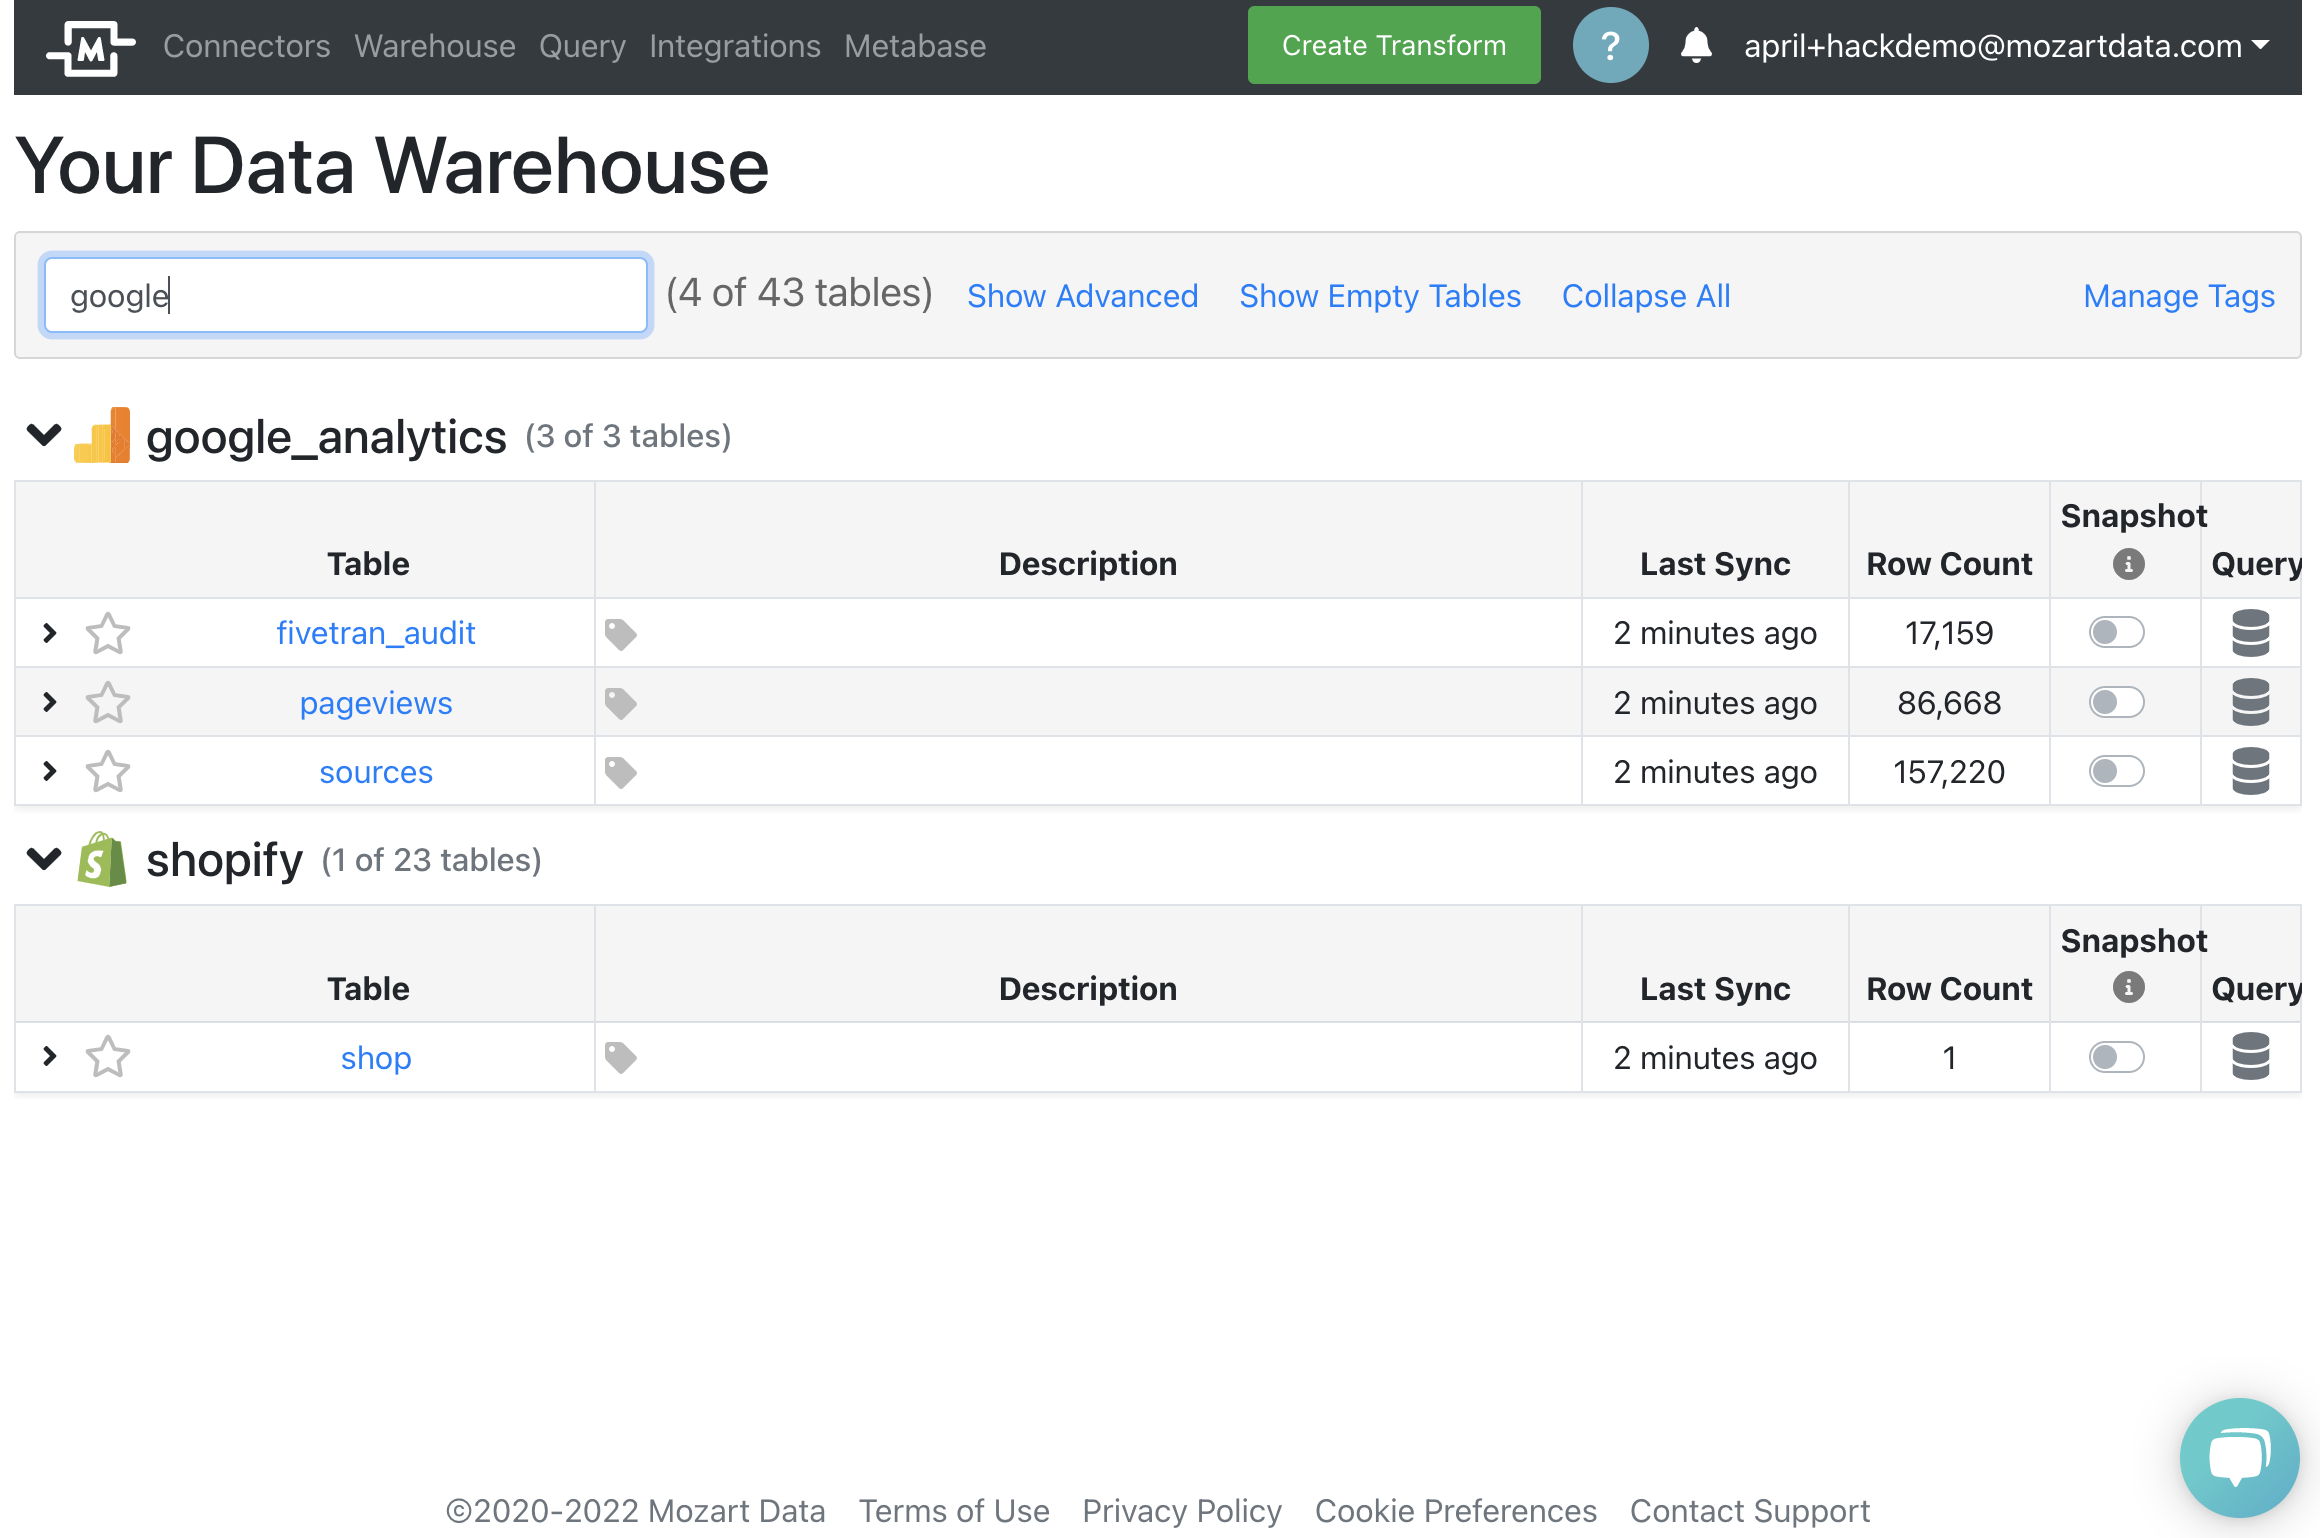Click the Google Analytics logo icon
Viewport: 2320px width, 1538px height.
pyautogui.click(x=103, y=435)
